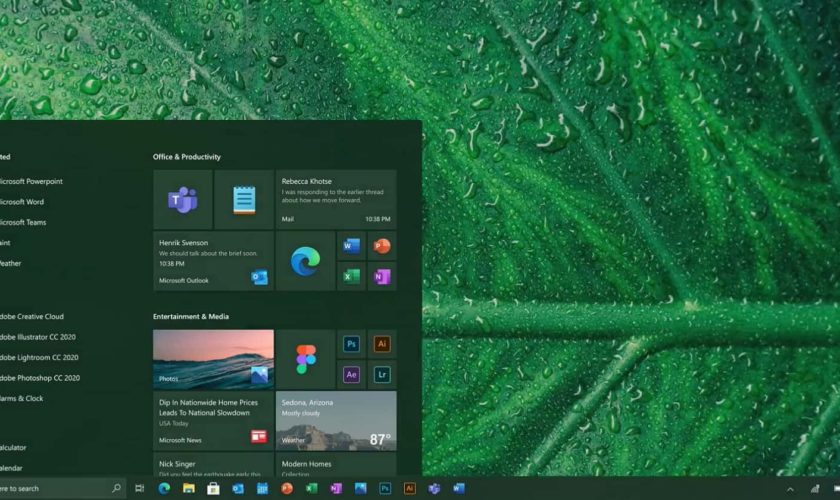
Task: Open Word from the taskbar
Action: coord(459,488)
